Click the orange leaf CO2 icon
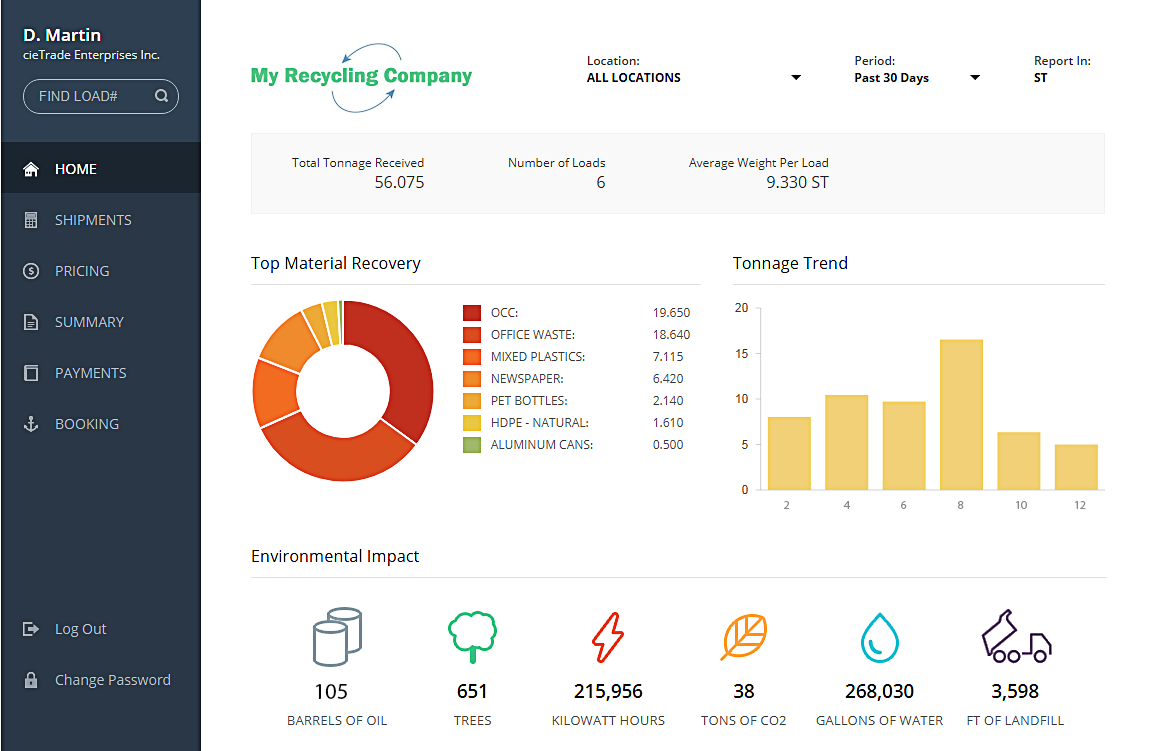The height and width of the screenshot is (751, 1156). pyautogui.click(x=744, y=636)
